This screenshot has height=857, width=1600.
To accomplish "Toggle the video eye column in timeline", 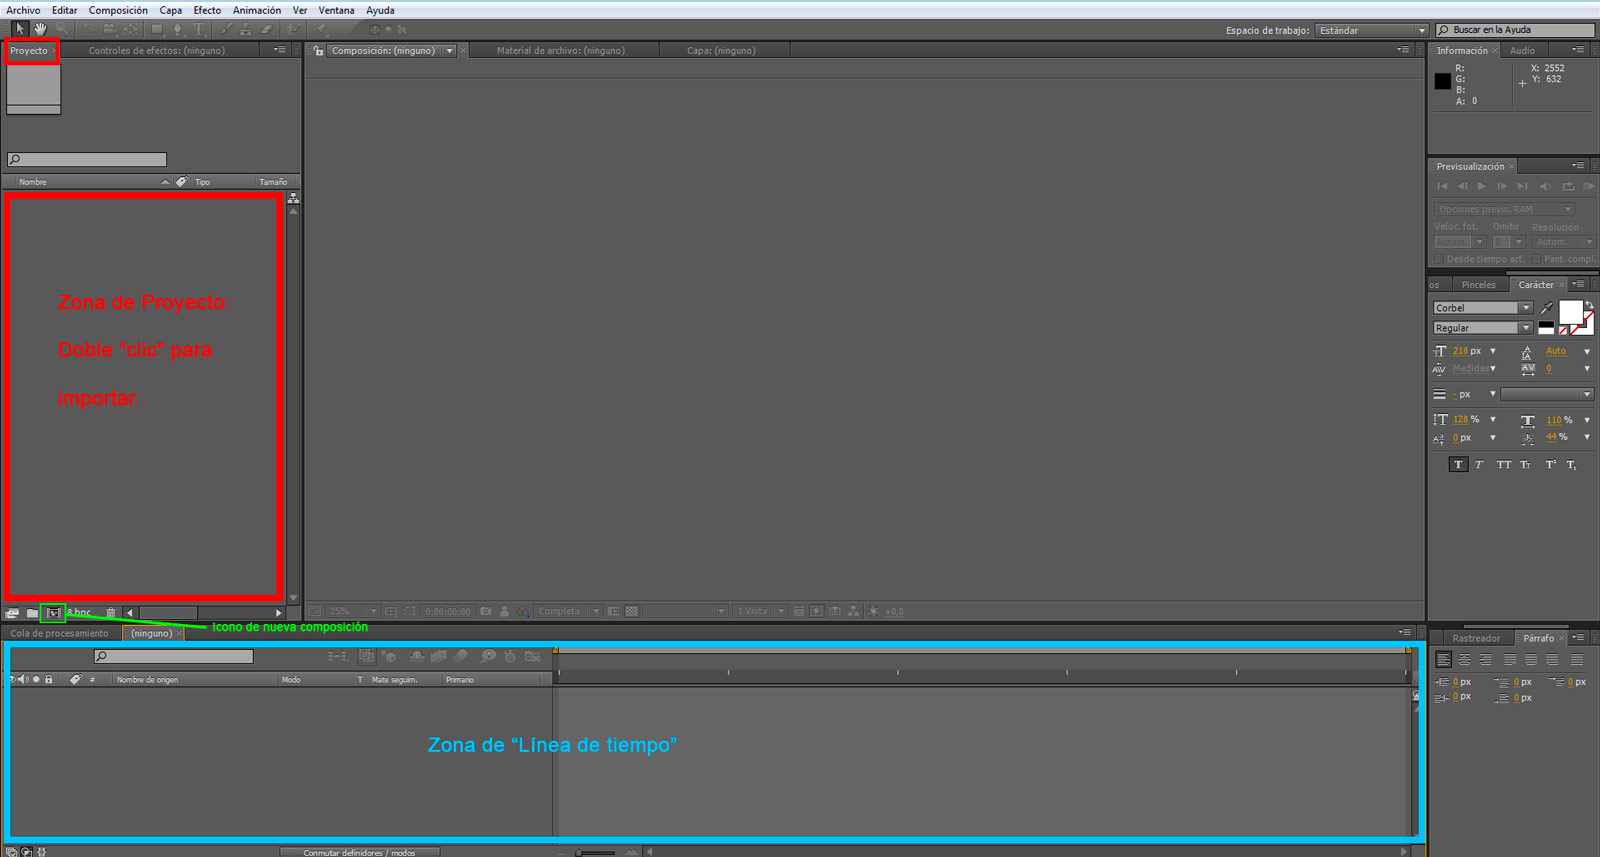I will tap(12, 679).
